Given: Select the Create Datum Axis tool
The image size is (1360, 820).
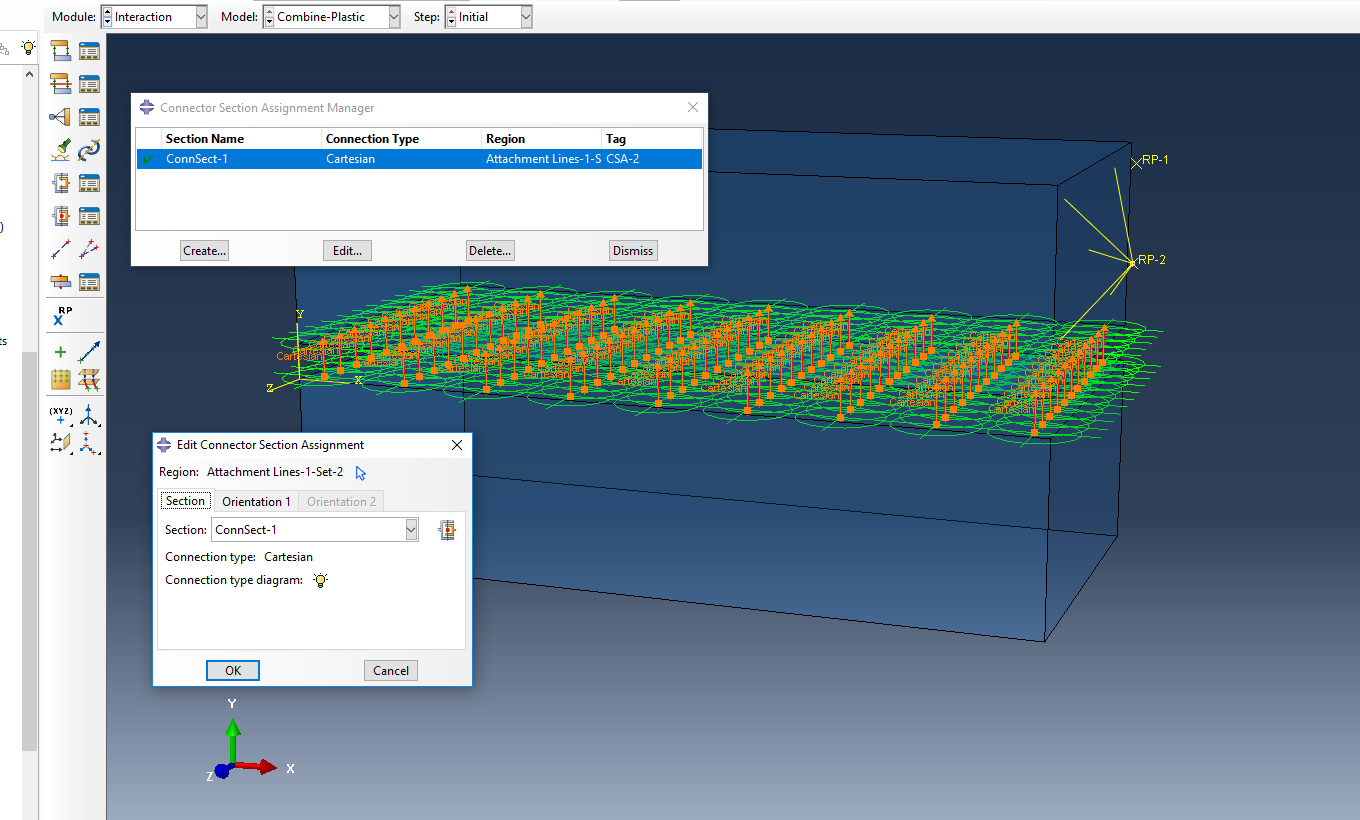Looking at the screenshot, I should [90, 443].
